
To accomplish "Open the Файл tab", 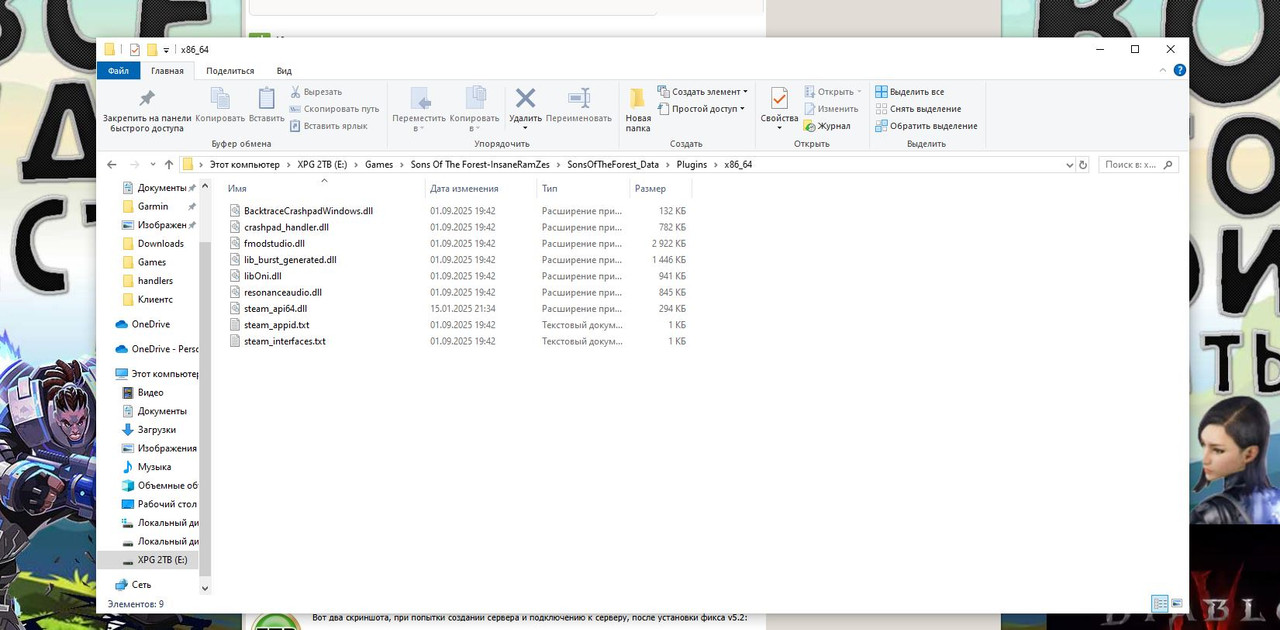I will (118, 71).
